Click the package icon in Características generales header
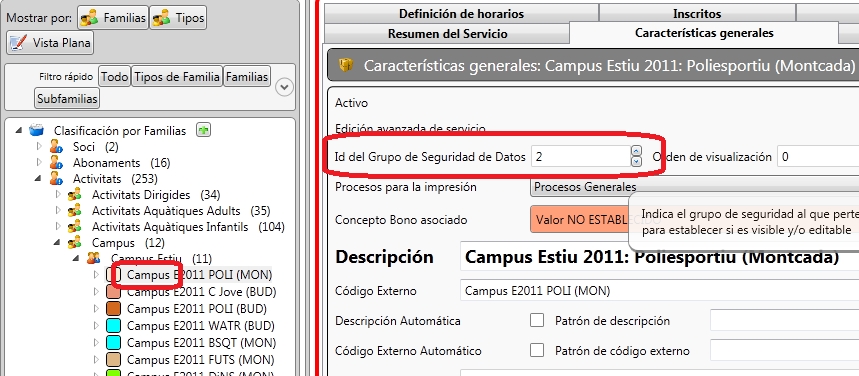This screenshot has width=859, height=376. 345,65
